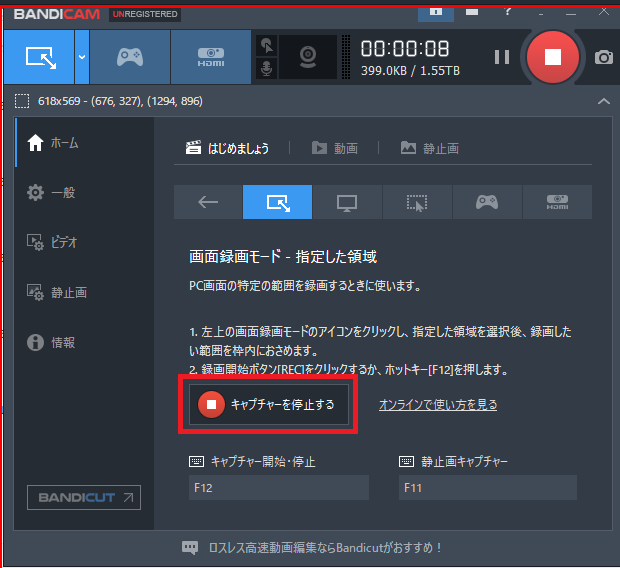Viewport: 620px width, 568px height.
Task: Click the capture area text 618x569
Action: coord(120,101)
